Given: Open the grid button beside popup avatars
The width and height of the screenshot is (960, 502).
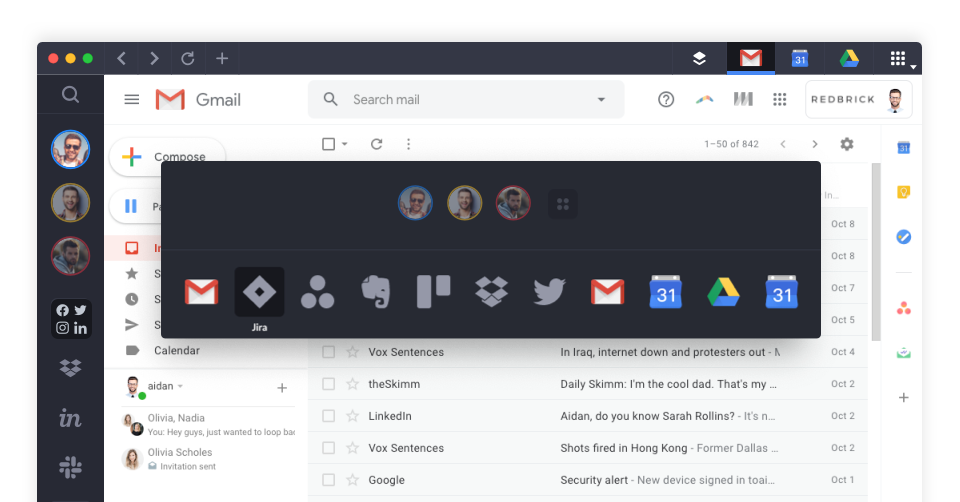Looking at the screenshot, I should pos(563,204).
